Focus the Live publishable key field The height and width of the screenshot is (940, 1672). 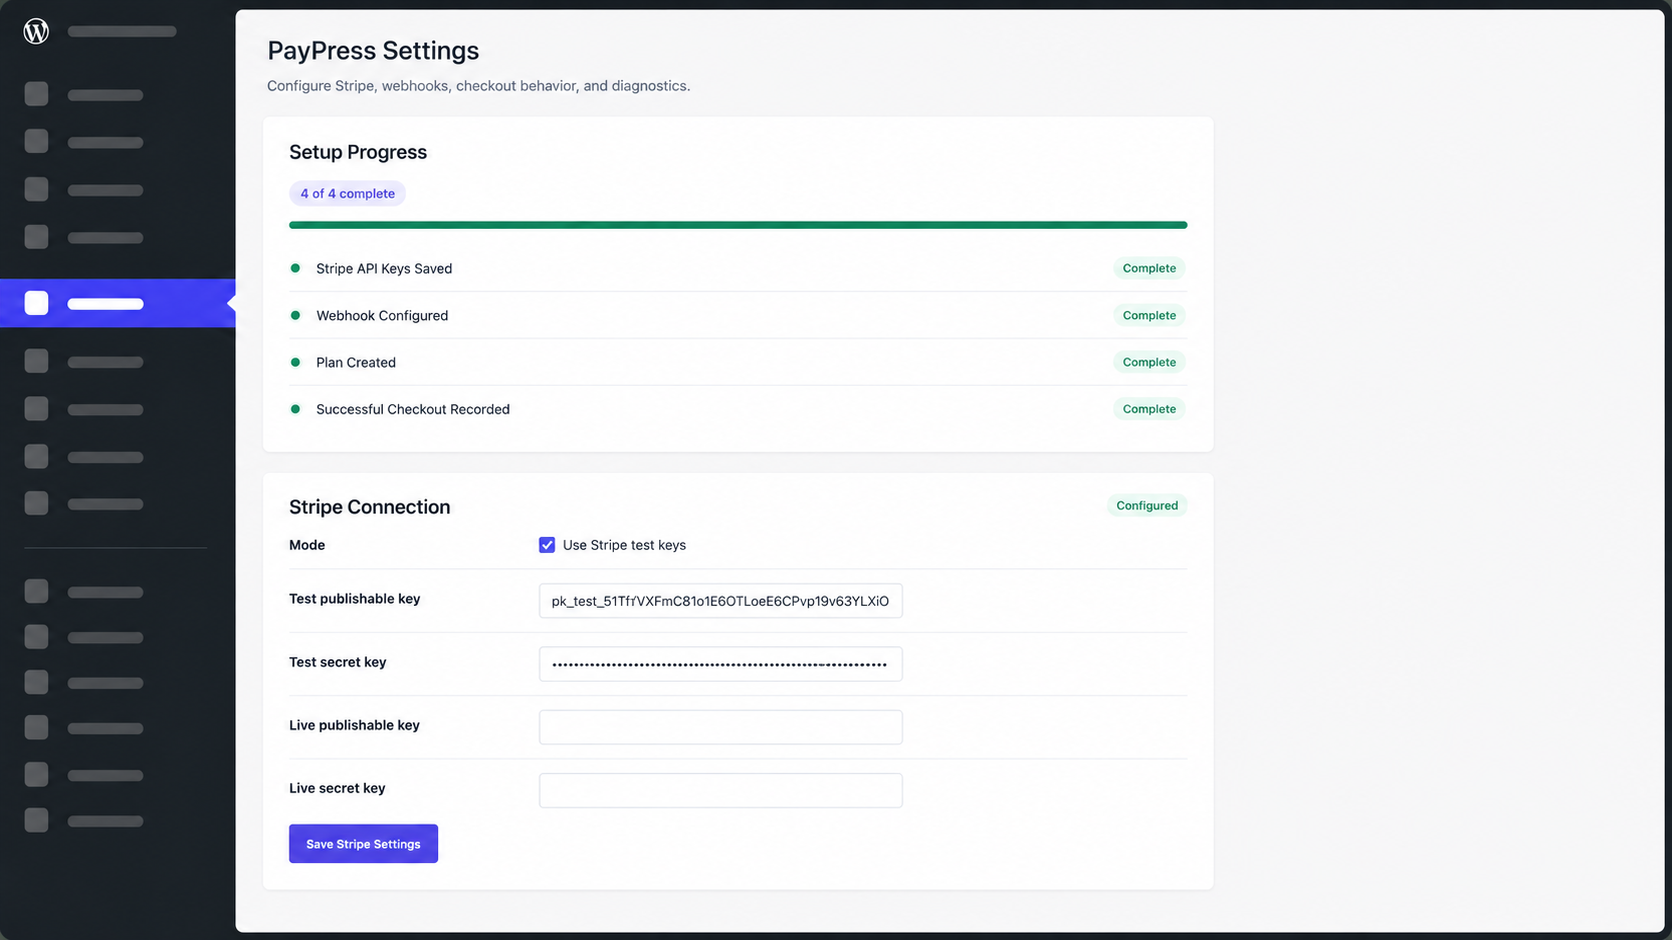click(x=720, y=727)
